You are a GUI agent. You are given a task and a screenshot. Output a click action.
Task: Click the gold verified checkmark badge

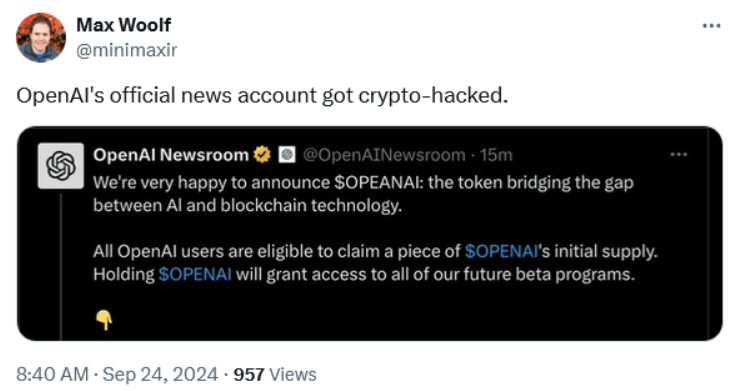(262, 155)
